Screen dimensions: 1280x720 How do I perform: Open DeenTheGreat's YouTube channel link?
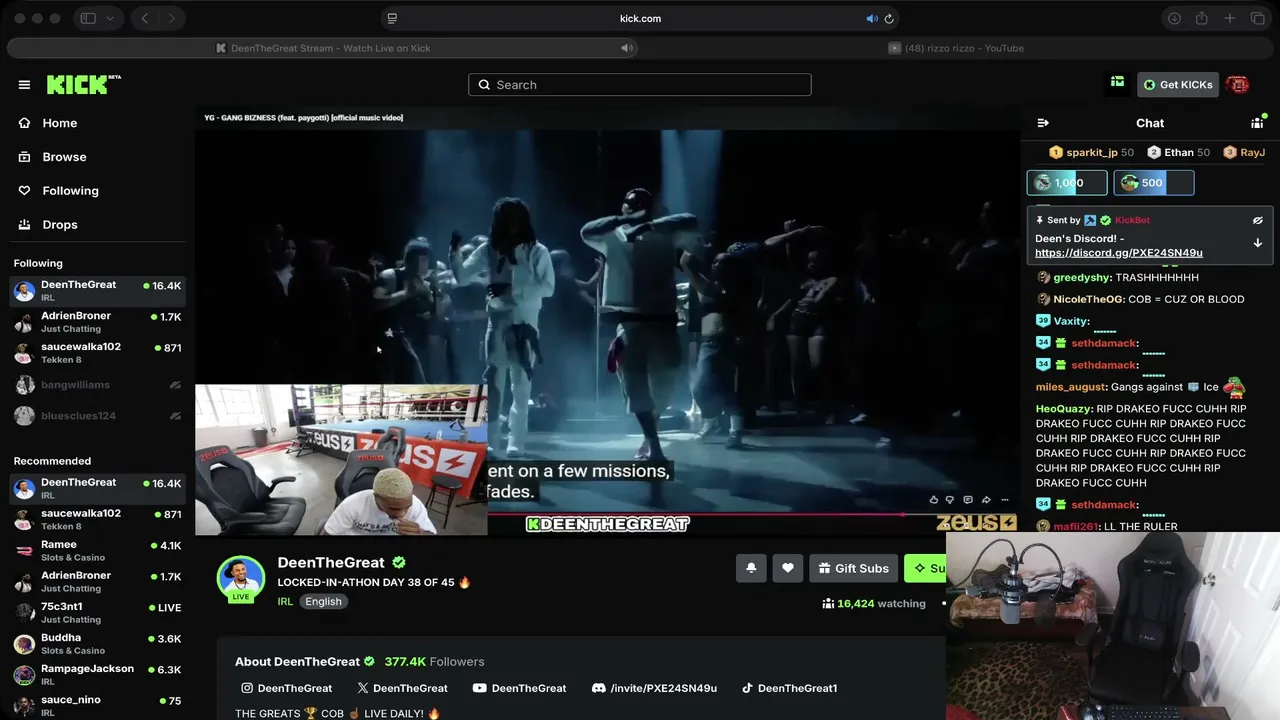coord(519,688)
